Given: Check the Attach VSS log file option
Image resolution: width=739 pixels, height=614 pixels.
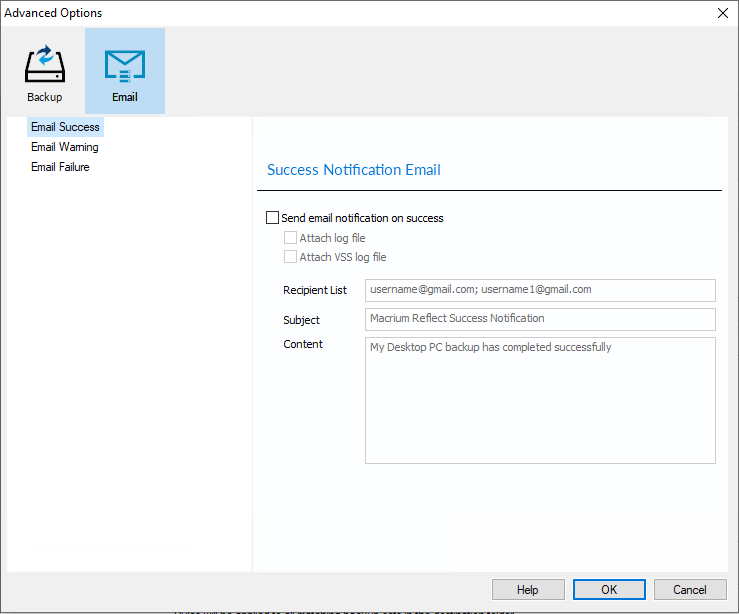Looking at the screenshot, I should pos(291,257).
